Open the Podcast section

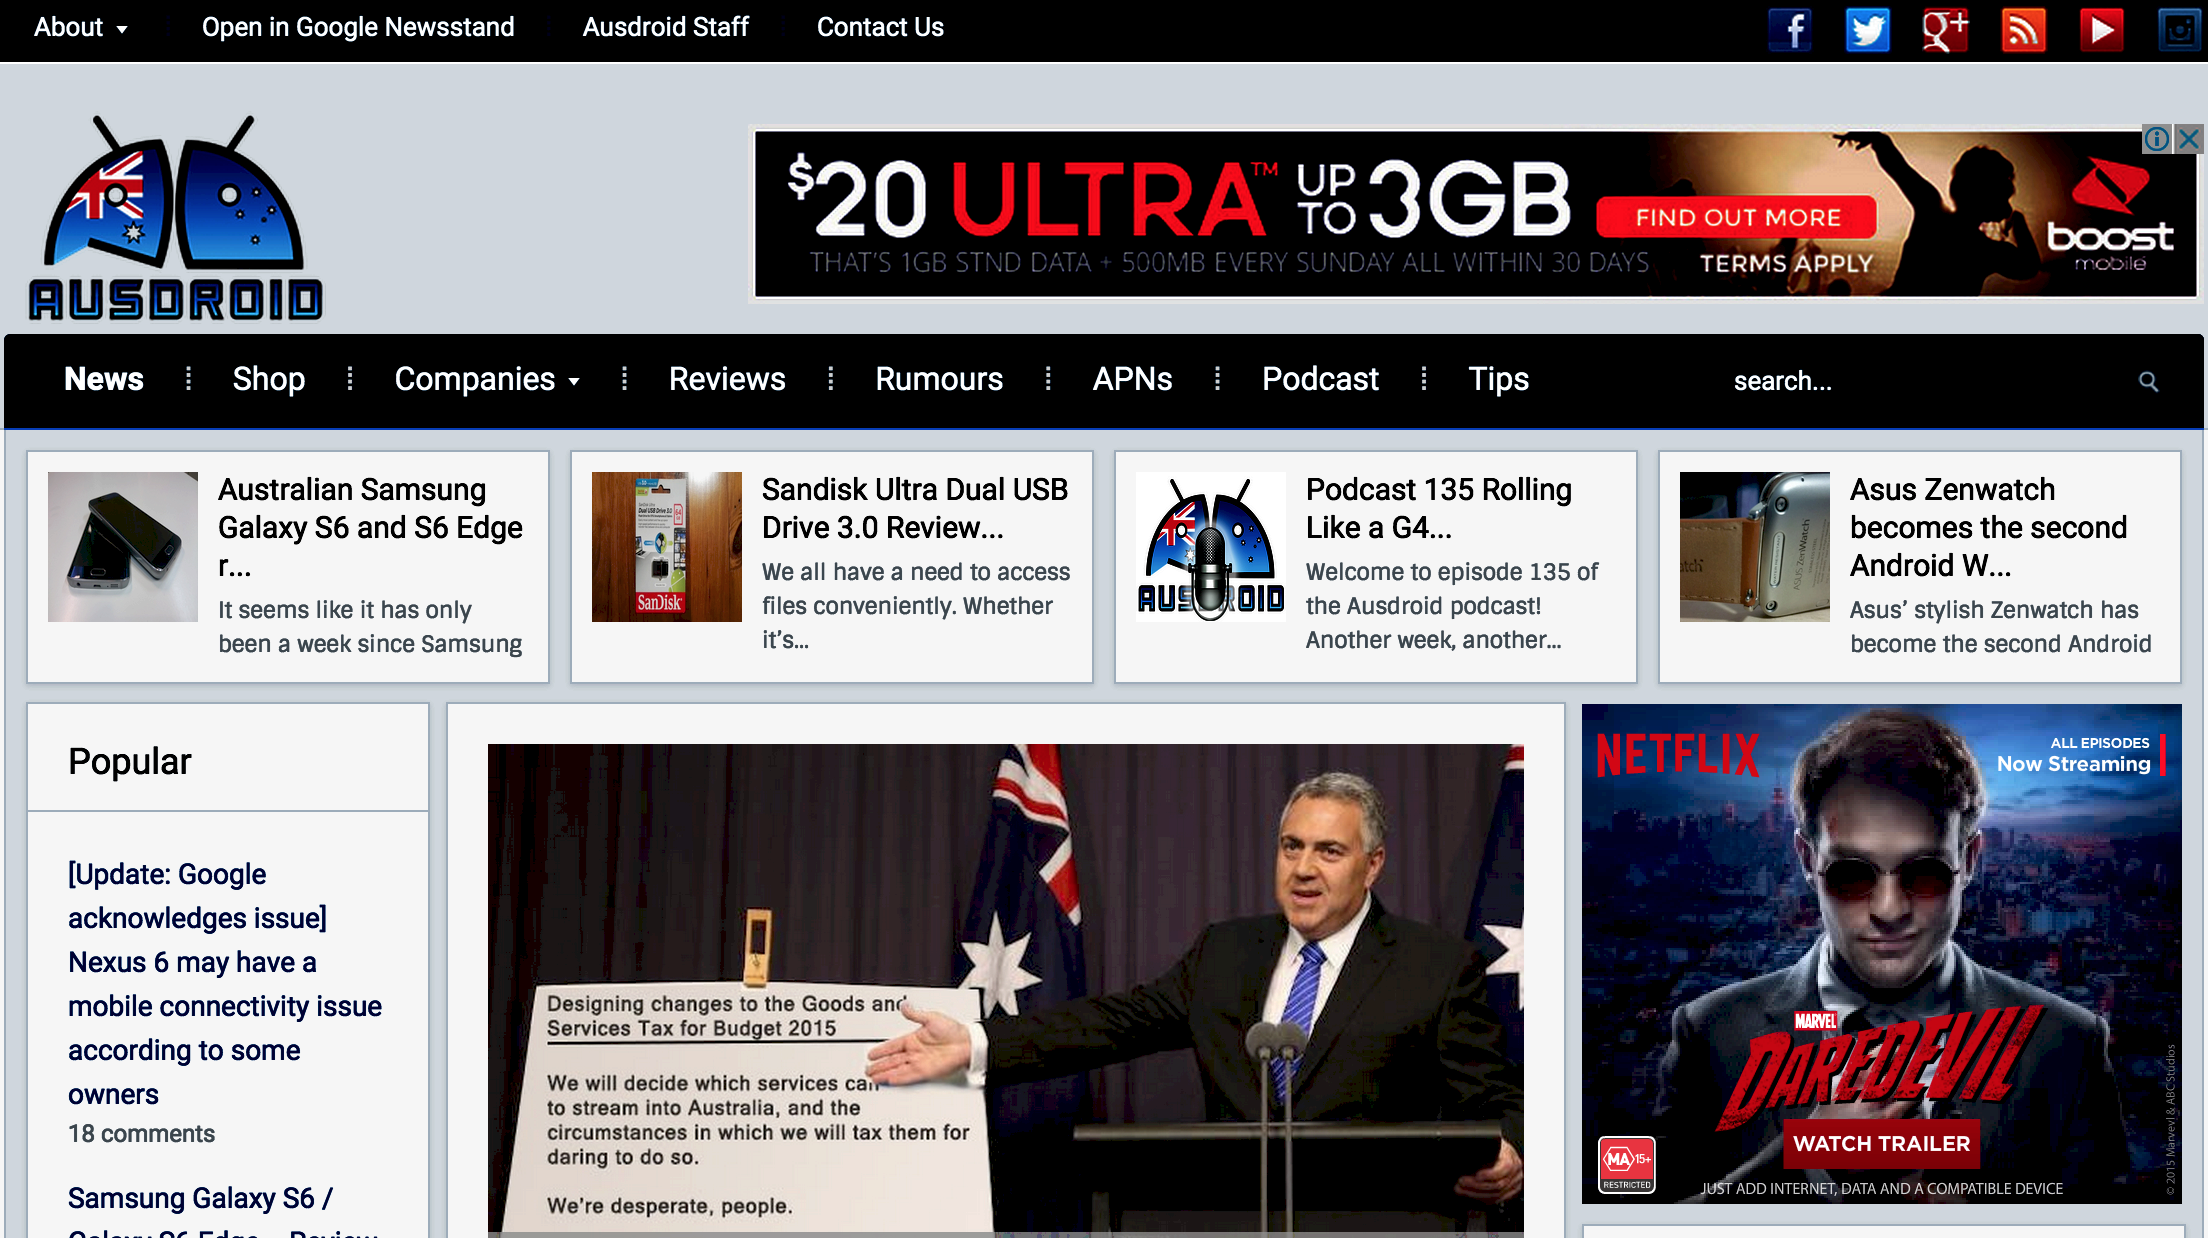pos(1320,379)
